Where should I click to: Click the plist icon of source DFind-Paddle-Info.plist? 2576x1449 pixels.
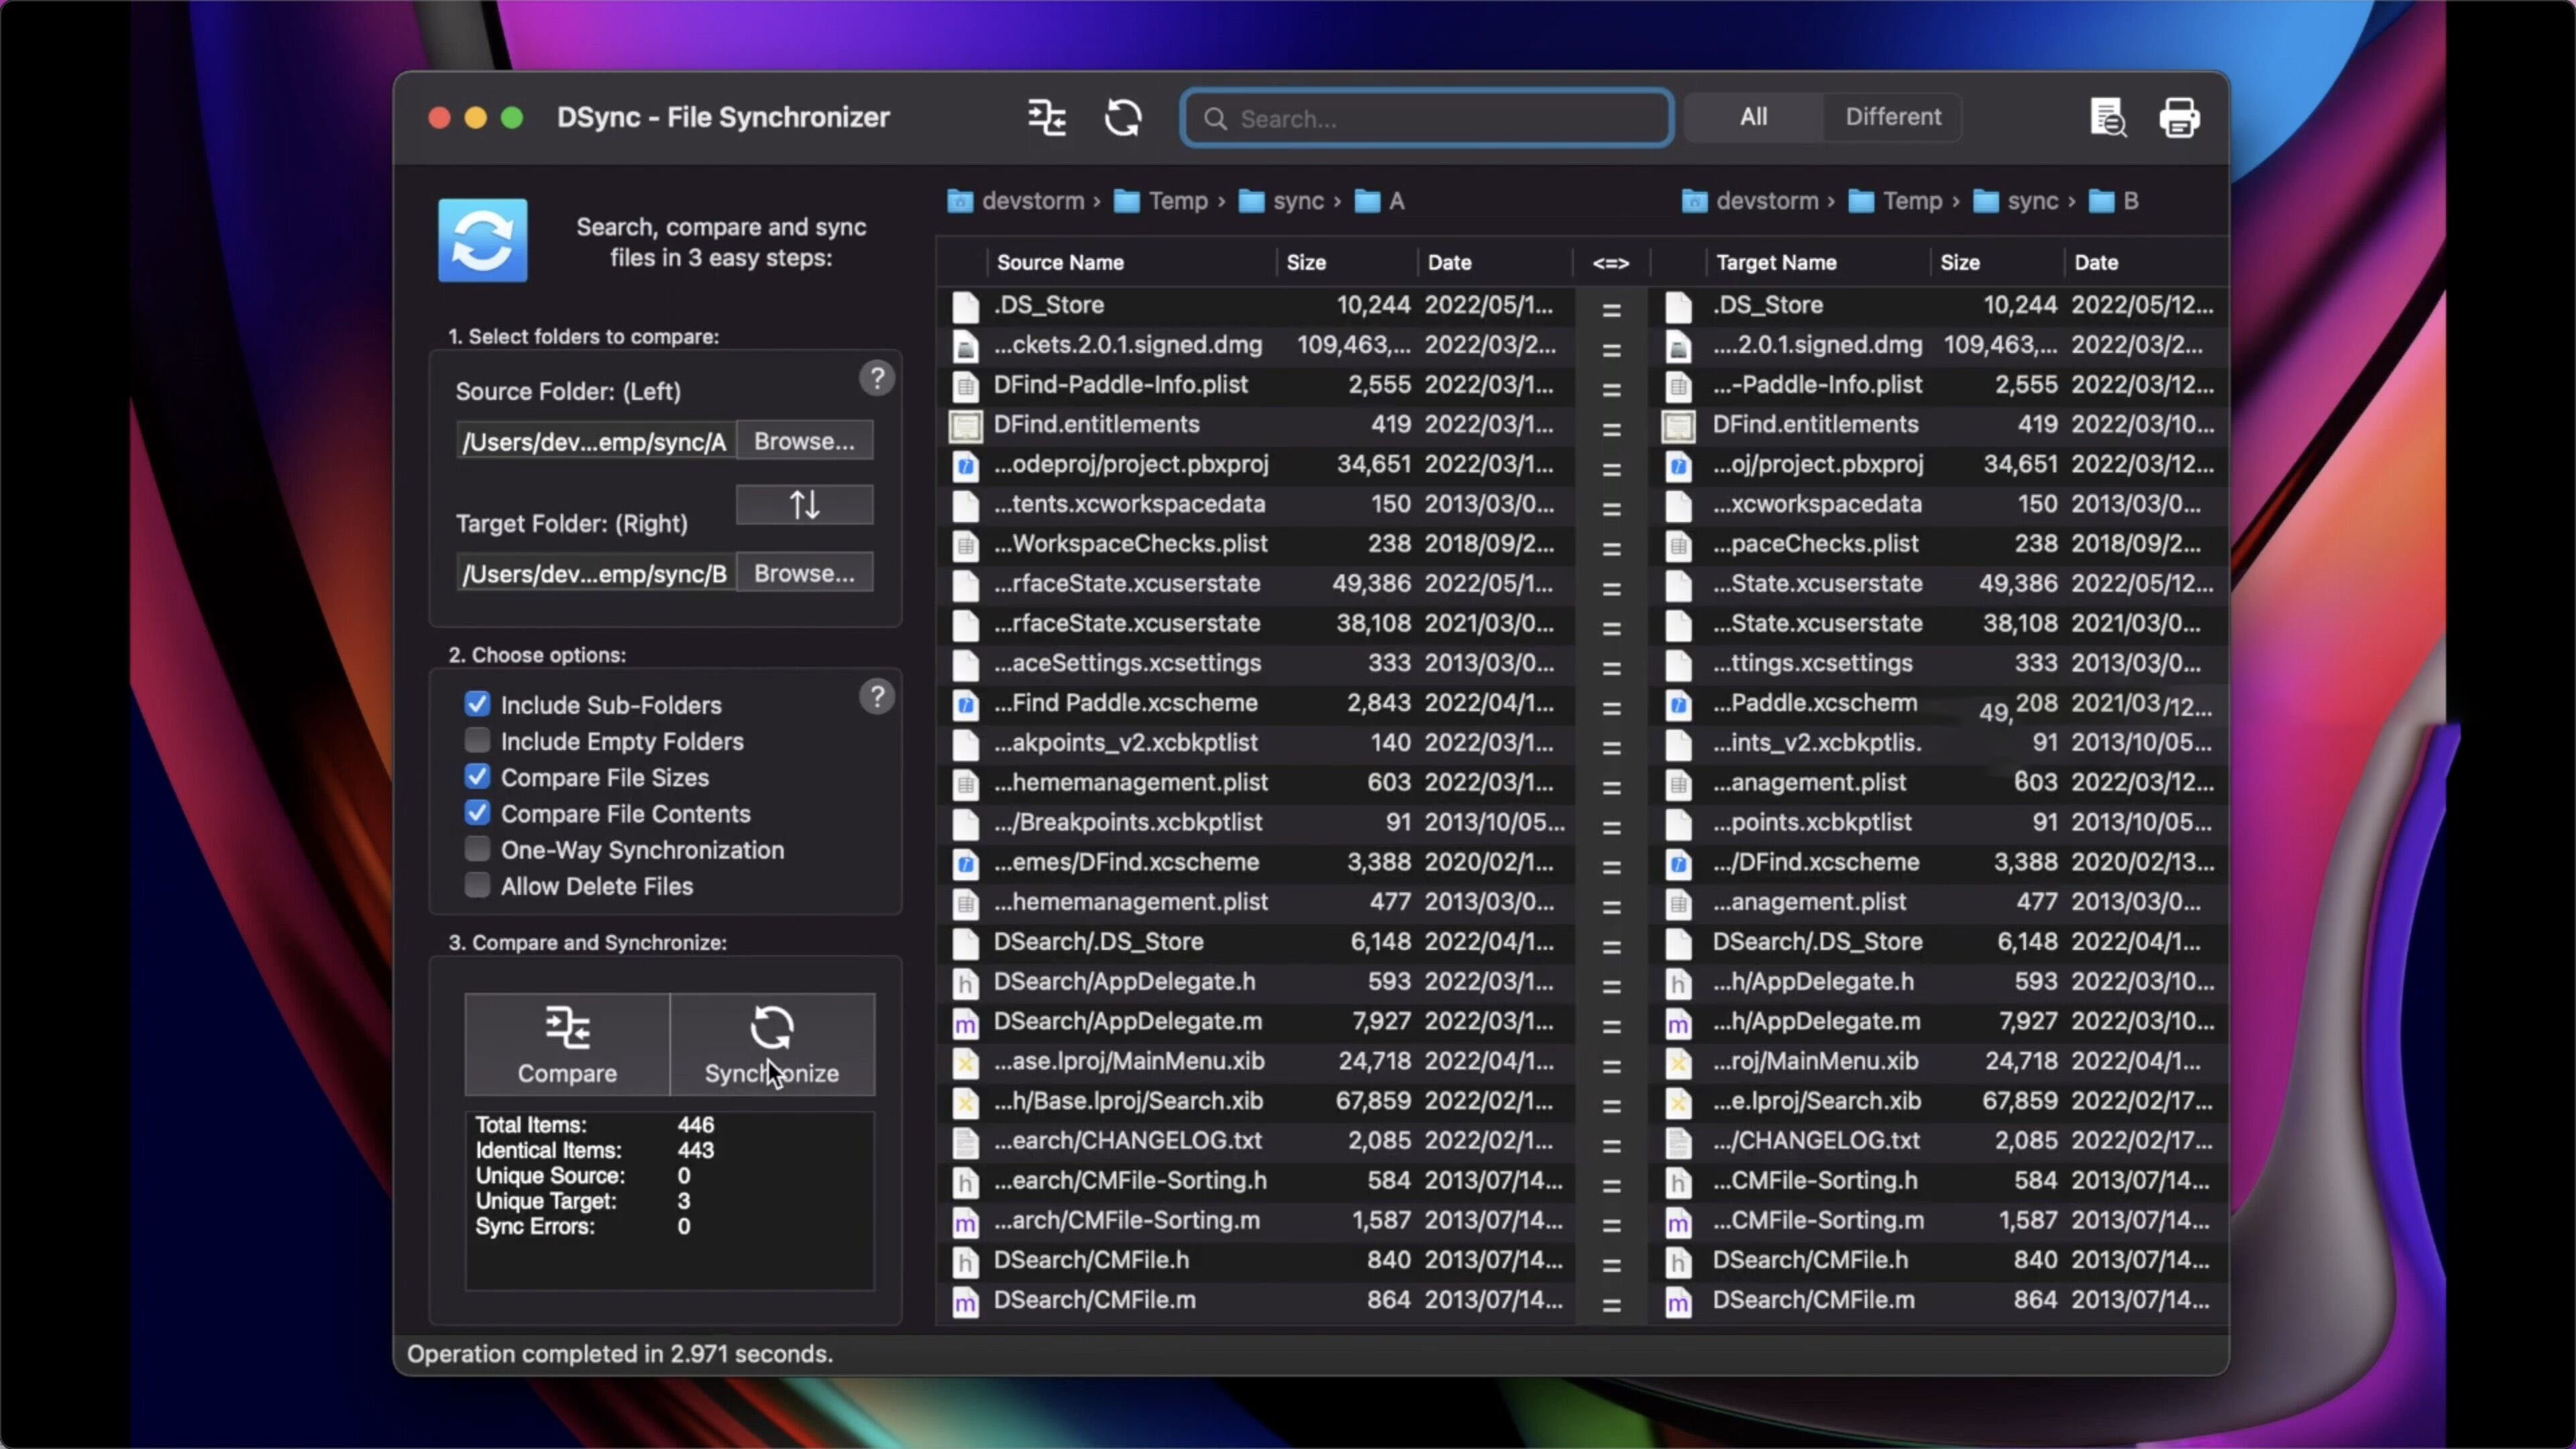(x=965, y=386)
